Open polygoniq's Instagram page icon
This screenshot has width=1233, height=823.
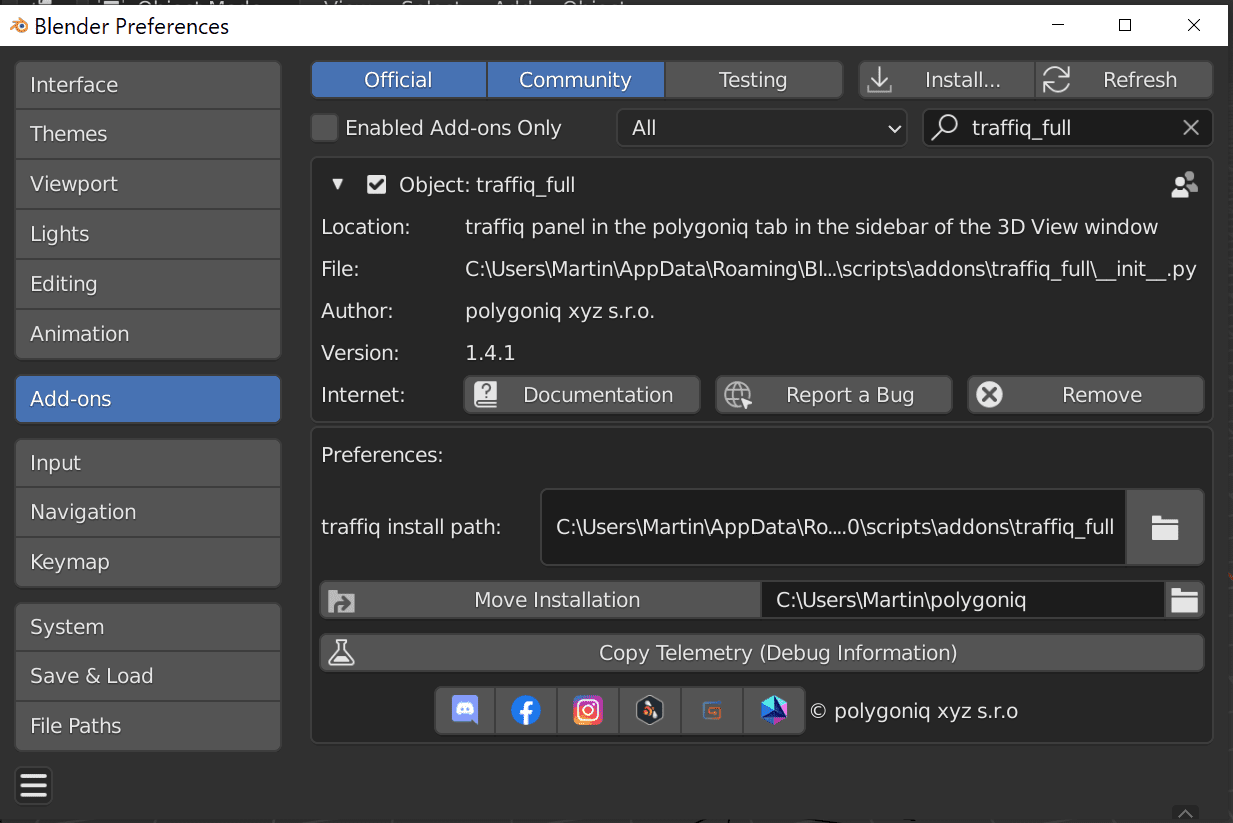588,710
